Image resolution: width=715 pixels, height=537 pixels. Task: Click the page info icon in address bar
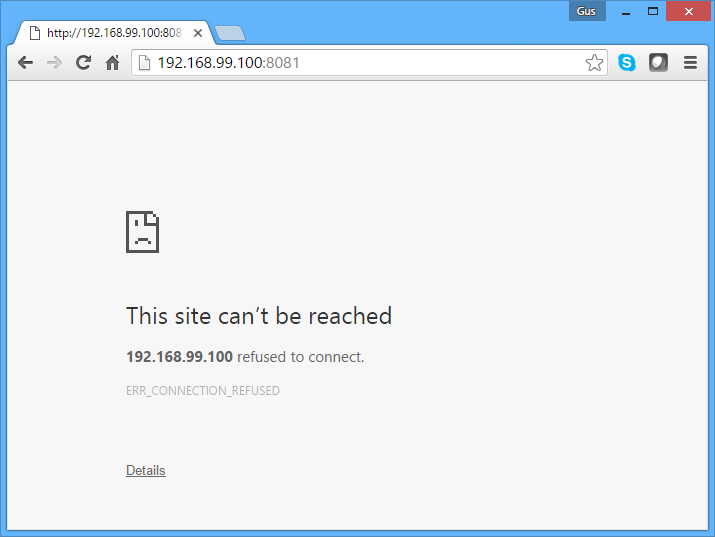[144, 63]
